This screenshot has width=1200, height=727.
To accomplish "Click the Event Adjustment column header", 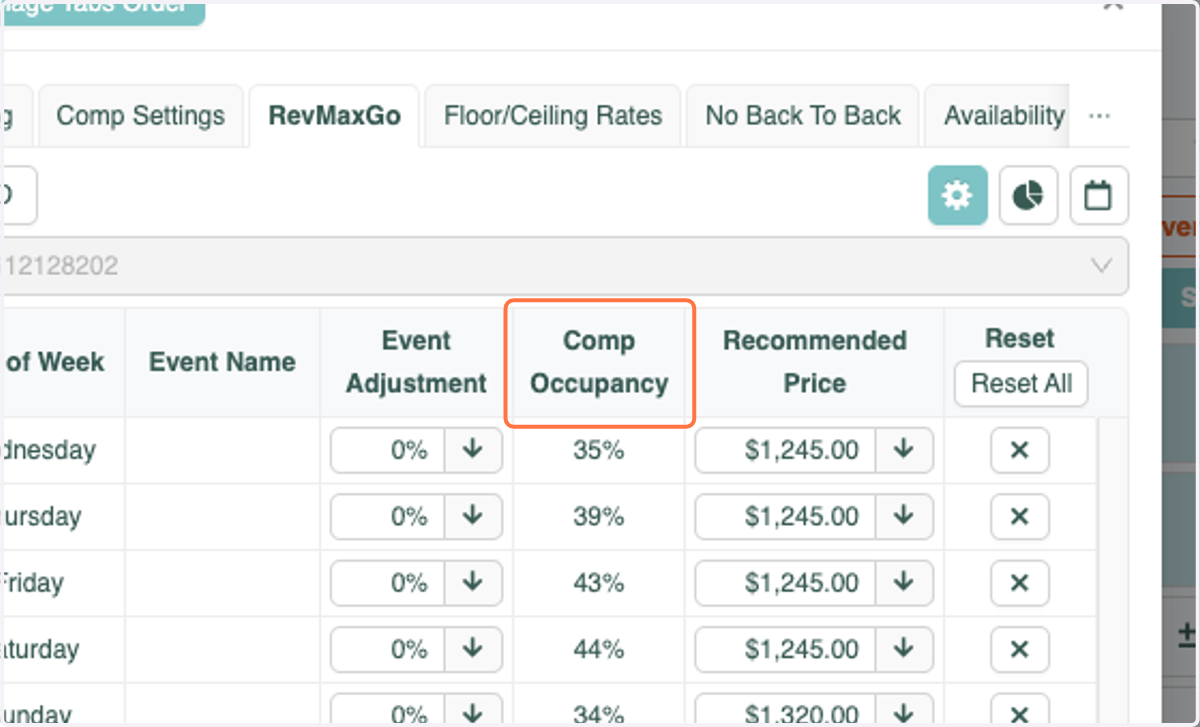I will click(x=416, y=362).
